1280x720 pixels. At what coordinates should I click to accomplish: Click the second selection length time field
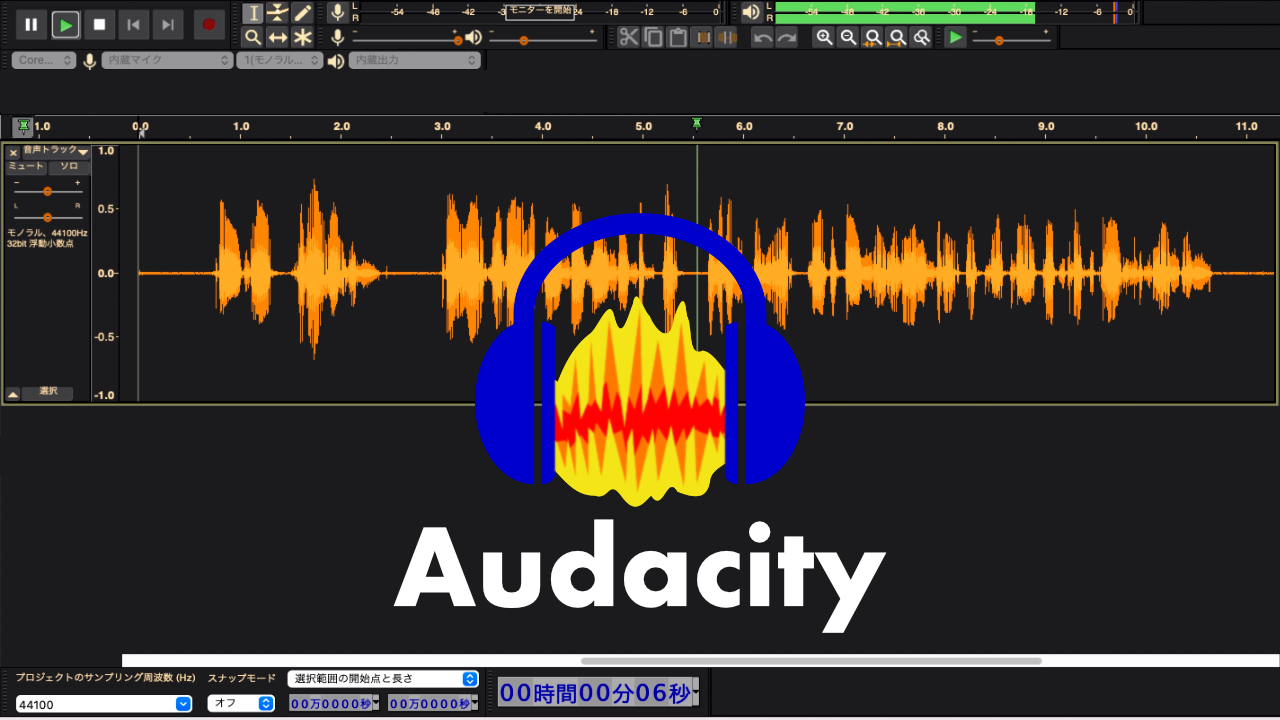click(429, 704)
